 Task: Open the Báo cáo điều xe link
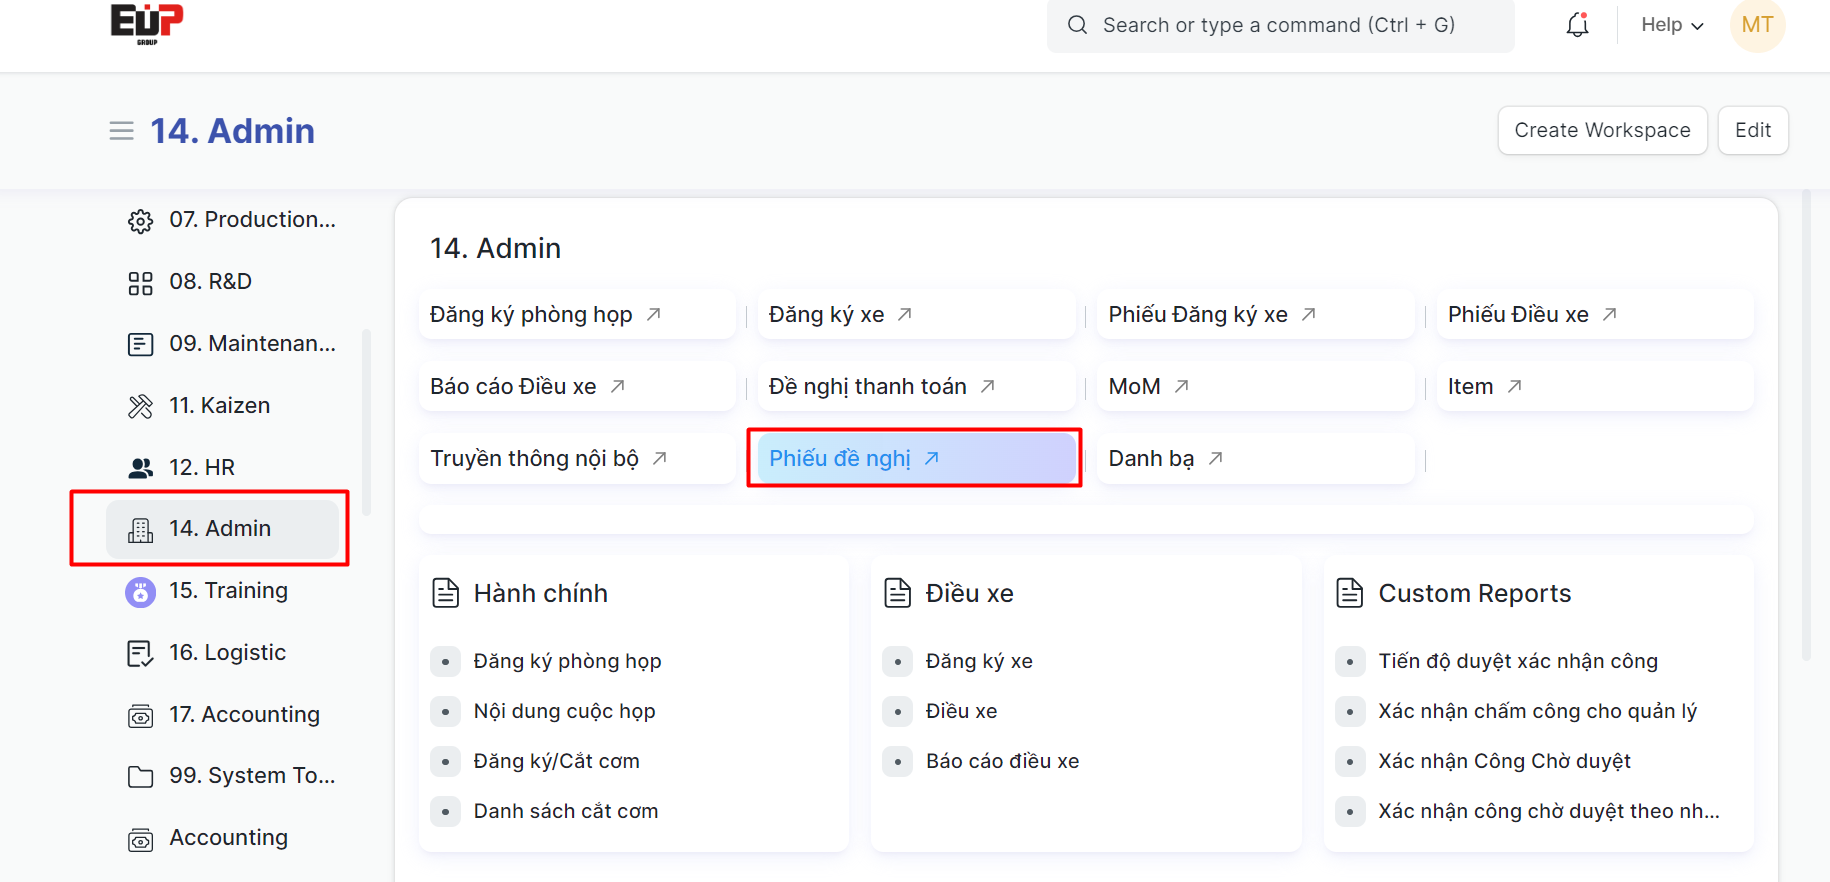coord(1002,761)
